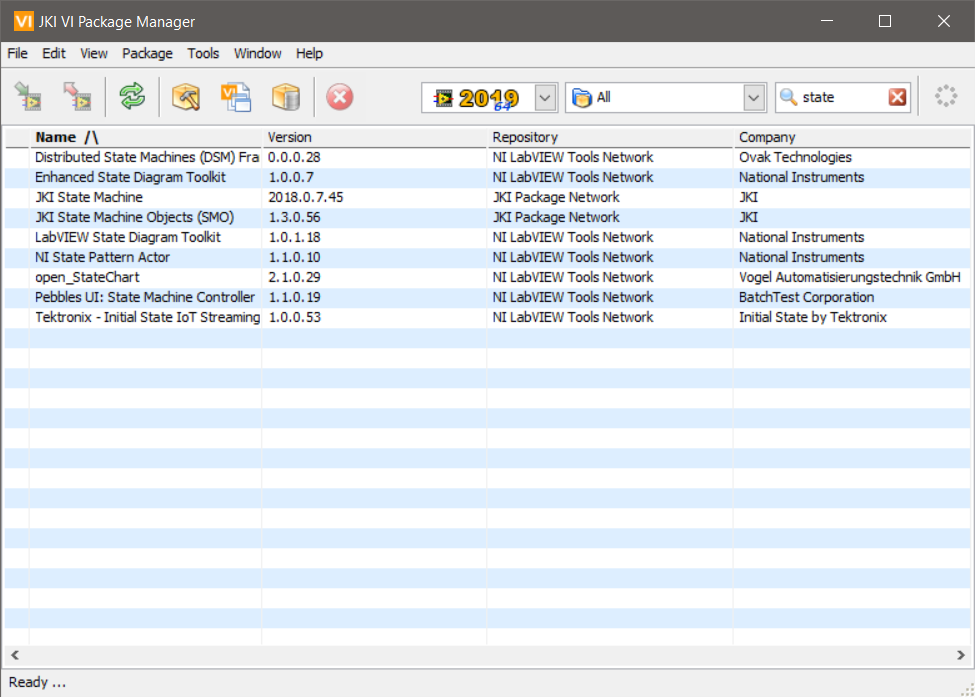Image resolution: width=975 pixels, height=697 pixels.
Task: Open the Tools menu
Action: (203, 53)
